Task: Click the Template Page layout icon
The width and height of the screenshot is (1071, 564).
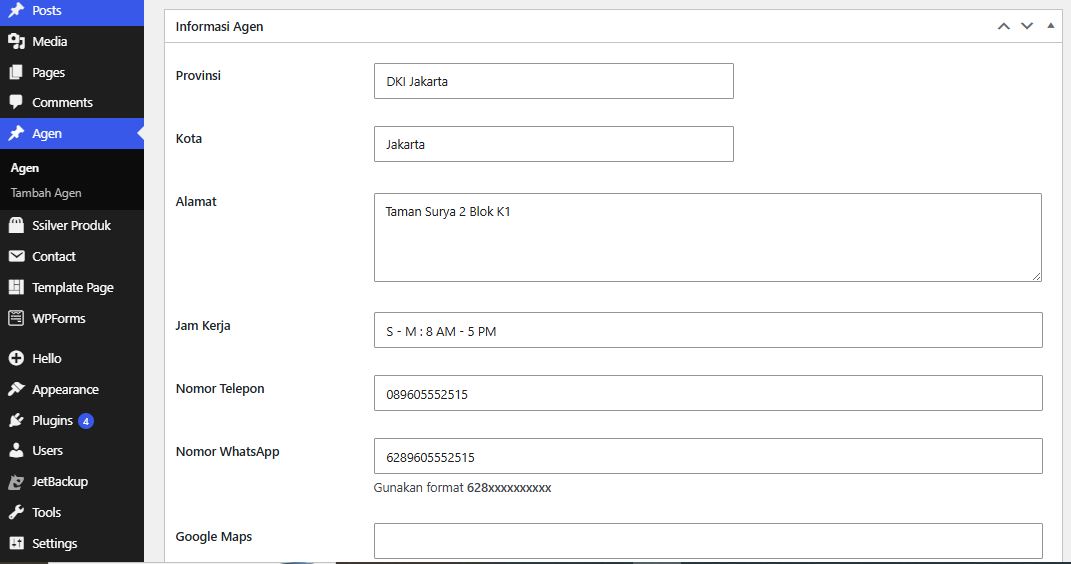Action: pos(16,287)
